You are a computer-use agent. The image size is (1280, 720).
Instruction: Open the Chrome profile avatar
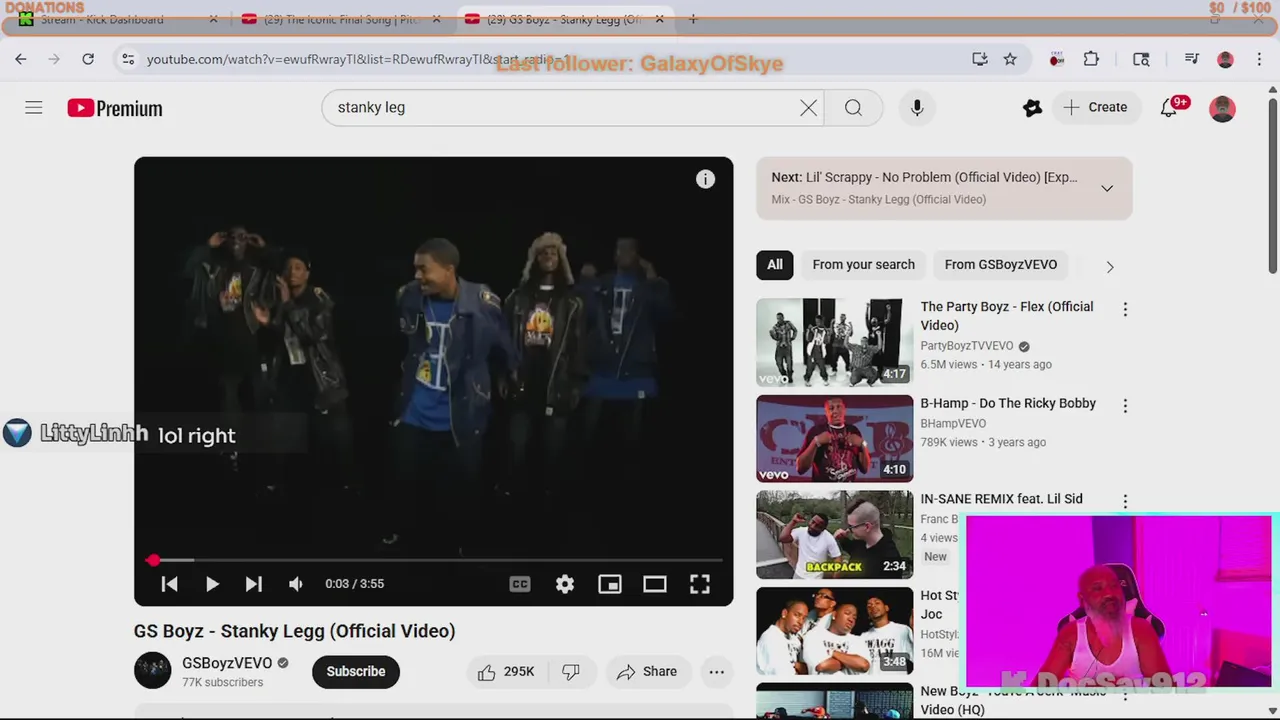pos(1225,59)
